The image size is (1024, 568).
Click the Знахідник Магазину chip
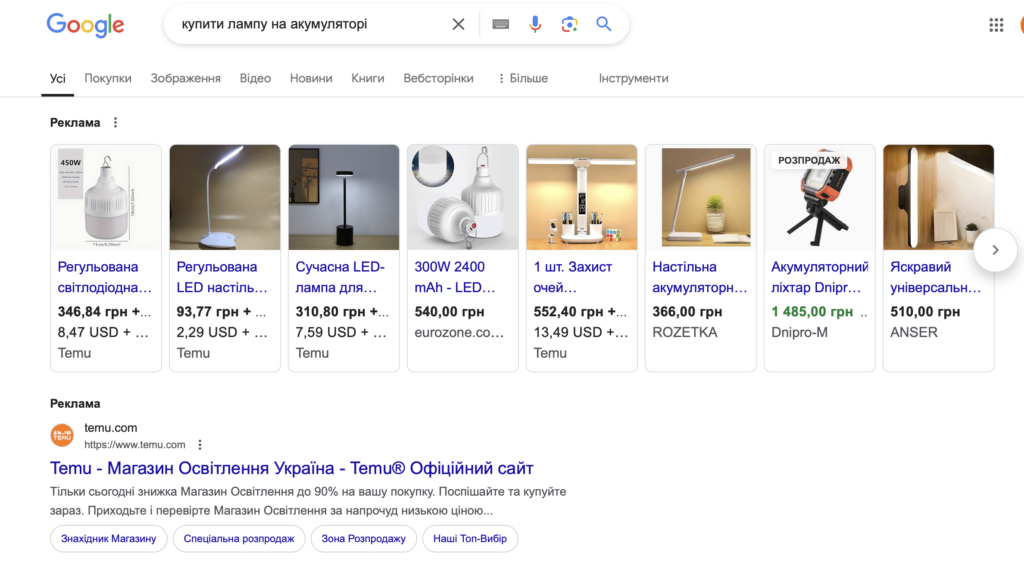click(108, 539)
